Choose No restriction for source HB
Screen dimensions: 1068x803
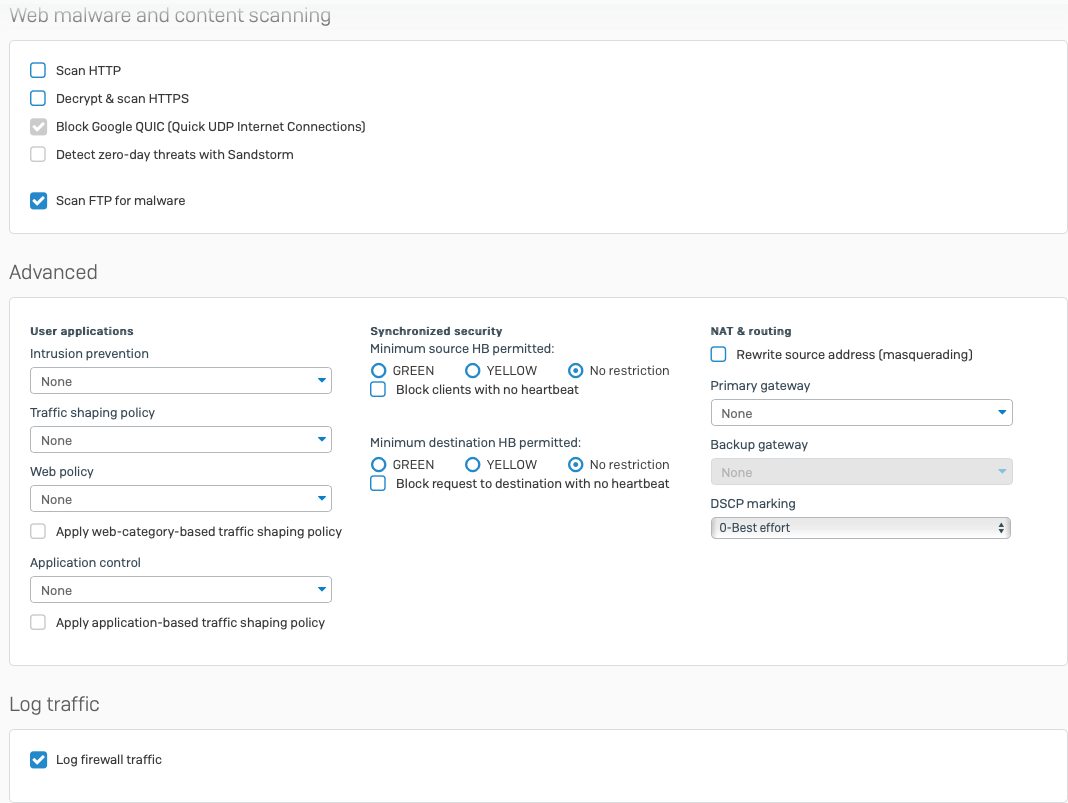576,371
